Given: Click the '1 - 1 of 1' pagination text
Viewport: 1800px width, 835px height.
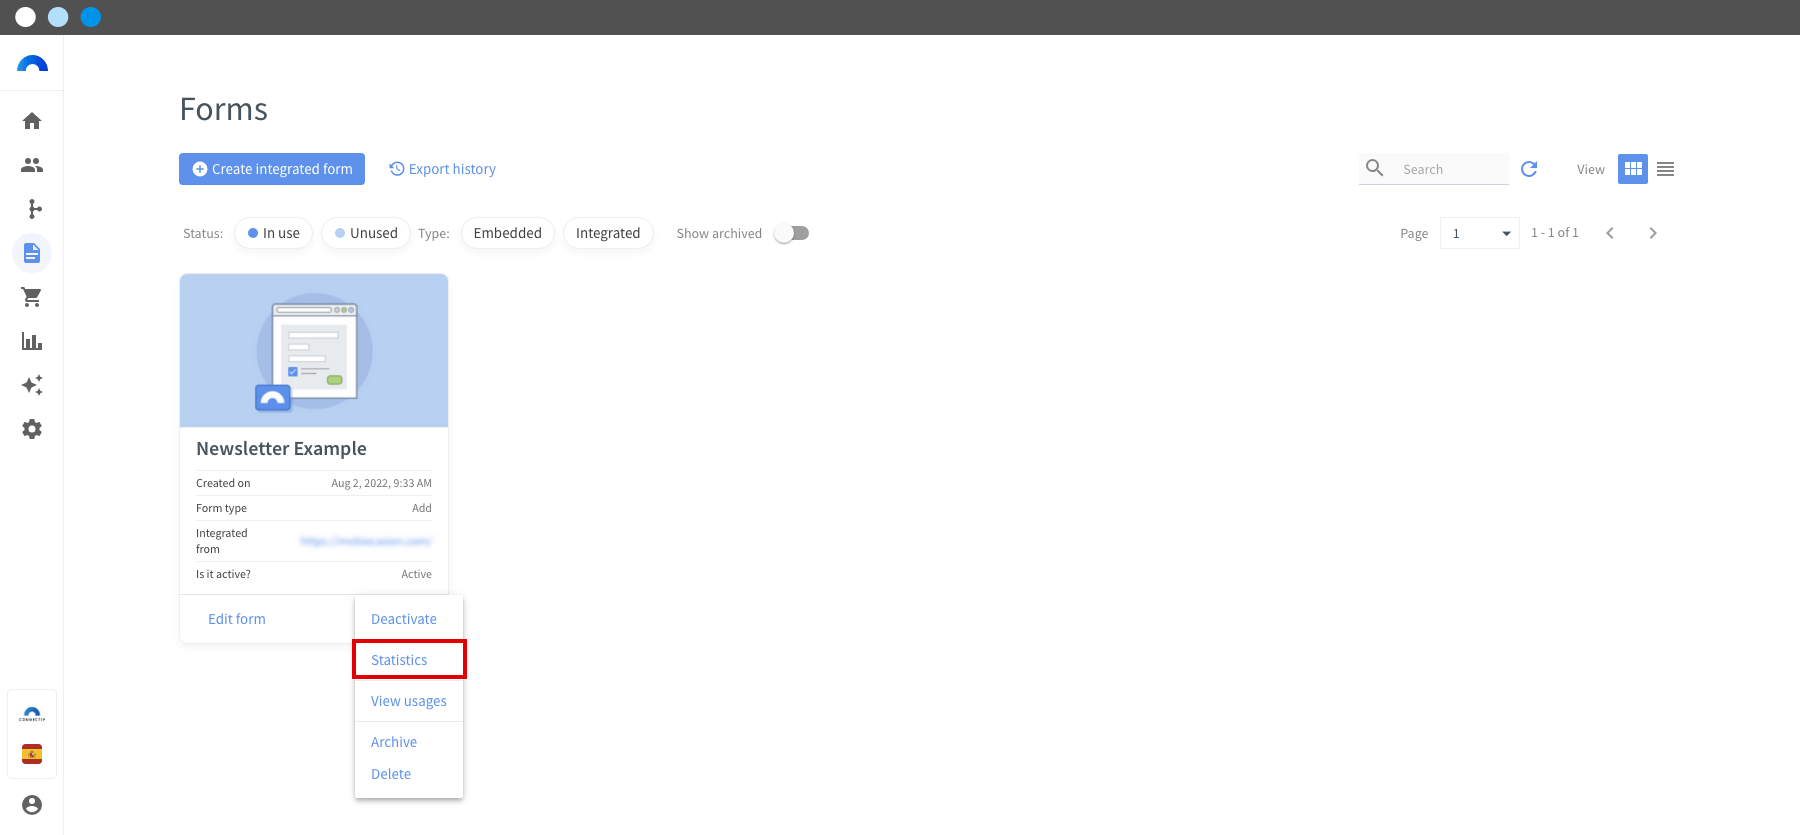Looking at the screenshot, I should (1555, 232).
